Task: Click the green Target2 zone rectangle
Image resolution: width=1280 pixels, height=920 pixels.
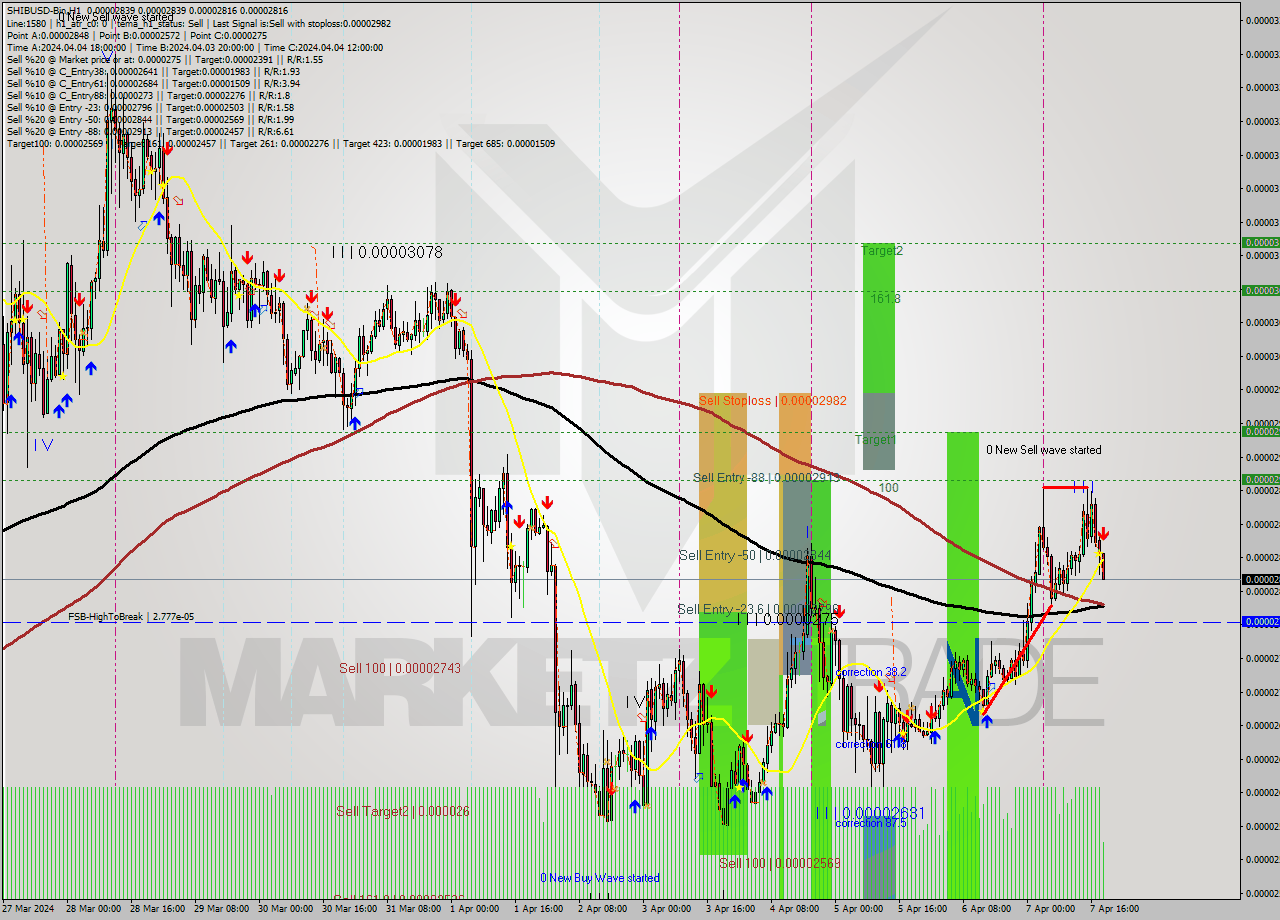Action: click(x=879, y=318)
